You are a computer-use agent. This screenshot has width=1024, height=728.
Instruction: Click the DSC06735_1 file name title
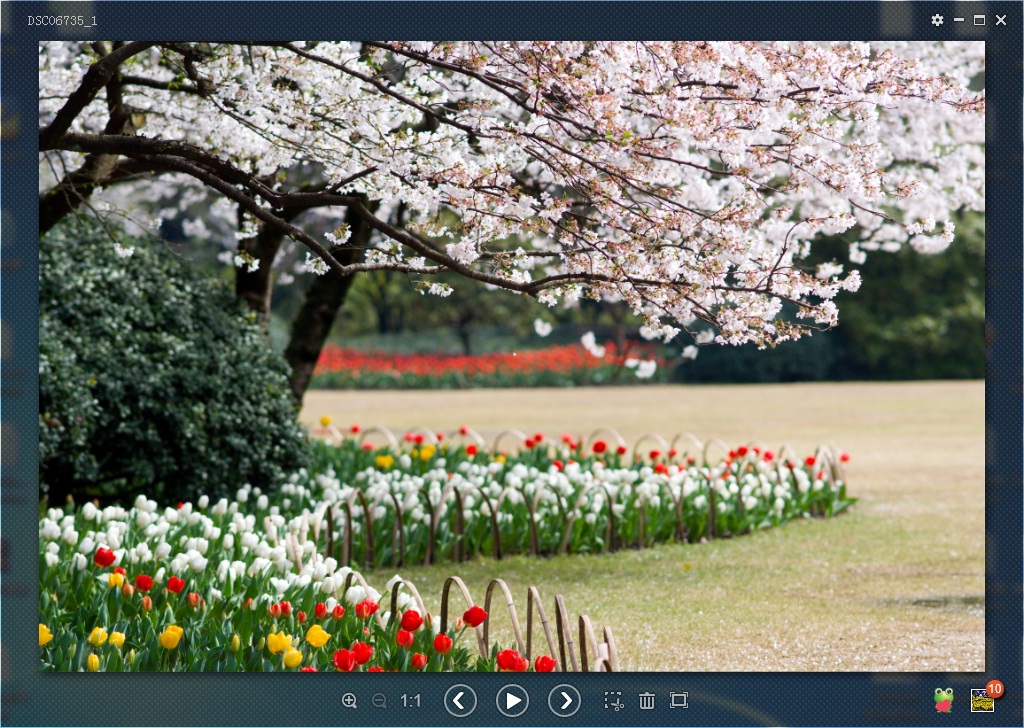point(62,20)
